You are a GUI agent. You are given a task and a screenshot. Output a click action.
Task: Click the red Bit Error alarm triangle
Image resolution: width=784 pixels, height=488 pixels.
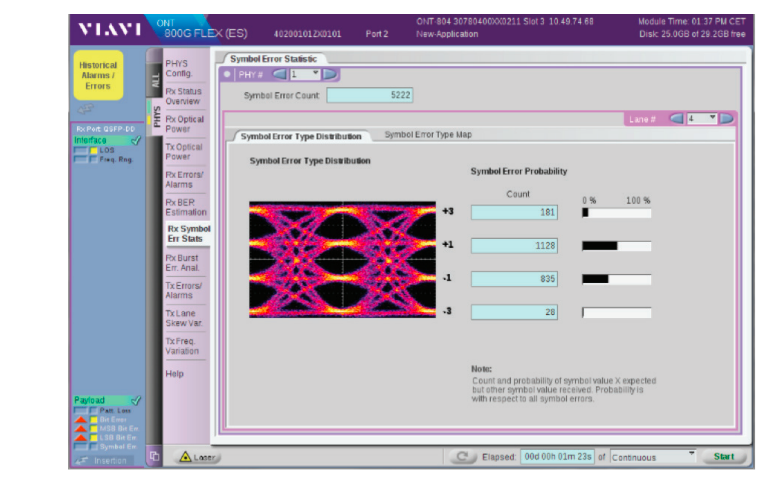pos(80,420)
